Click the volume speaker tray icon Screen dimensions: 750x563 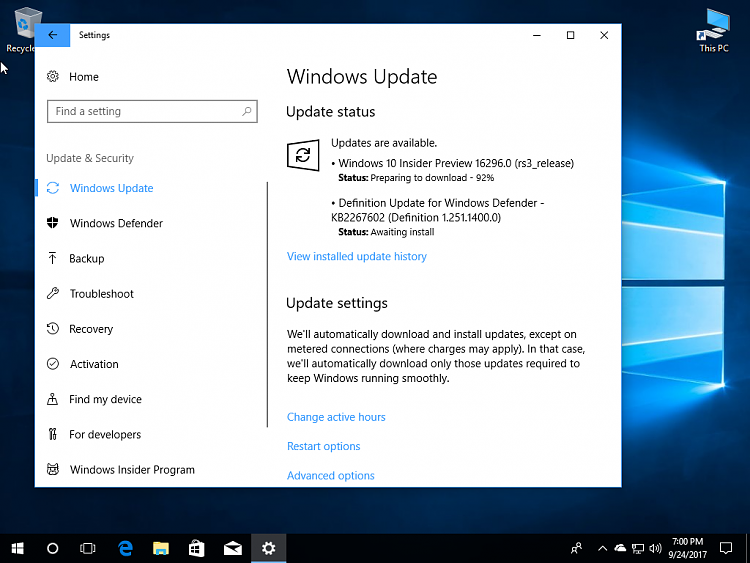[x=655, y=548]
